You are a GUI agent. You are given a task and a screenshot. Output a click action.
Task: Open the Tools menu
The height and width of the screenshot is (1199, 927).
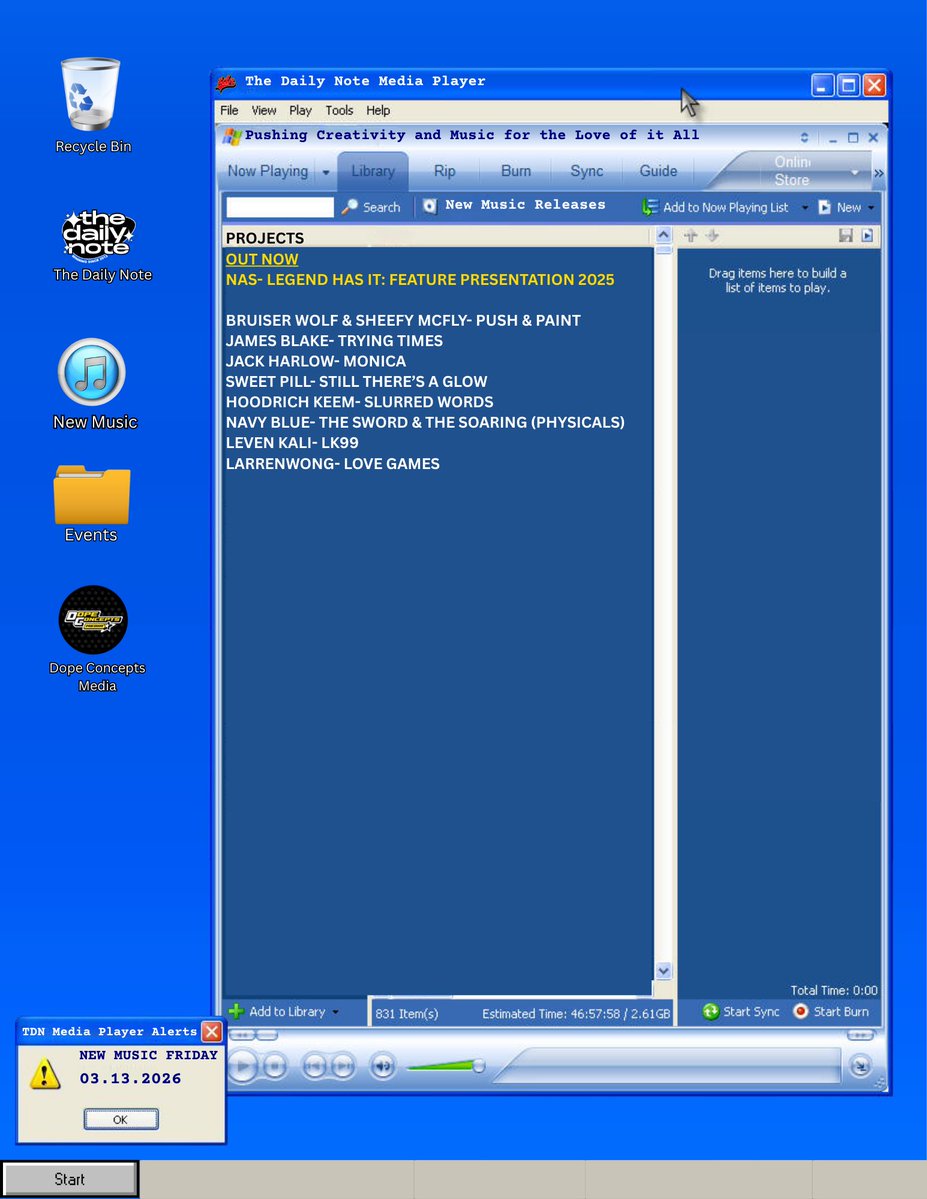point(340,110)
